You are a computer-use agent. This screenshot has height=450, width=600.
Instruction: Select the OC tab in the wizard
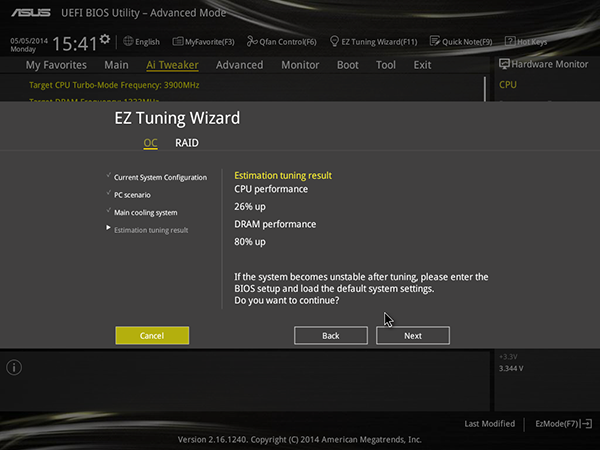(150, 143)
